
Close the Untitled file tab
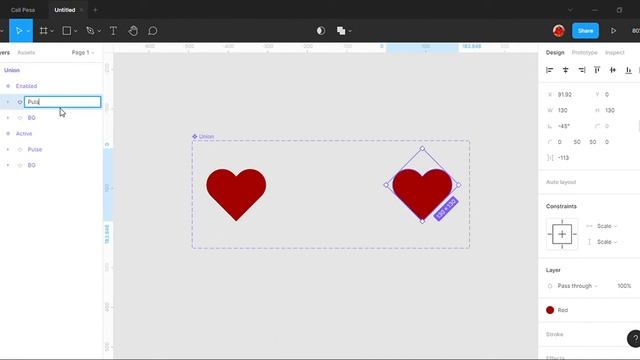coord(81,10)
